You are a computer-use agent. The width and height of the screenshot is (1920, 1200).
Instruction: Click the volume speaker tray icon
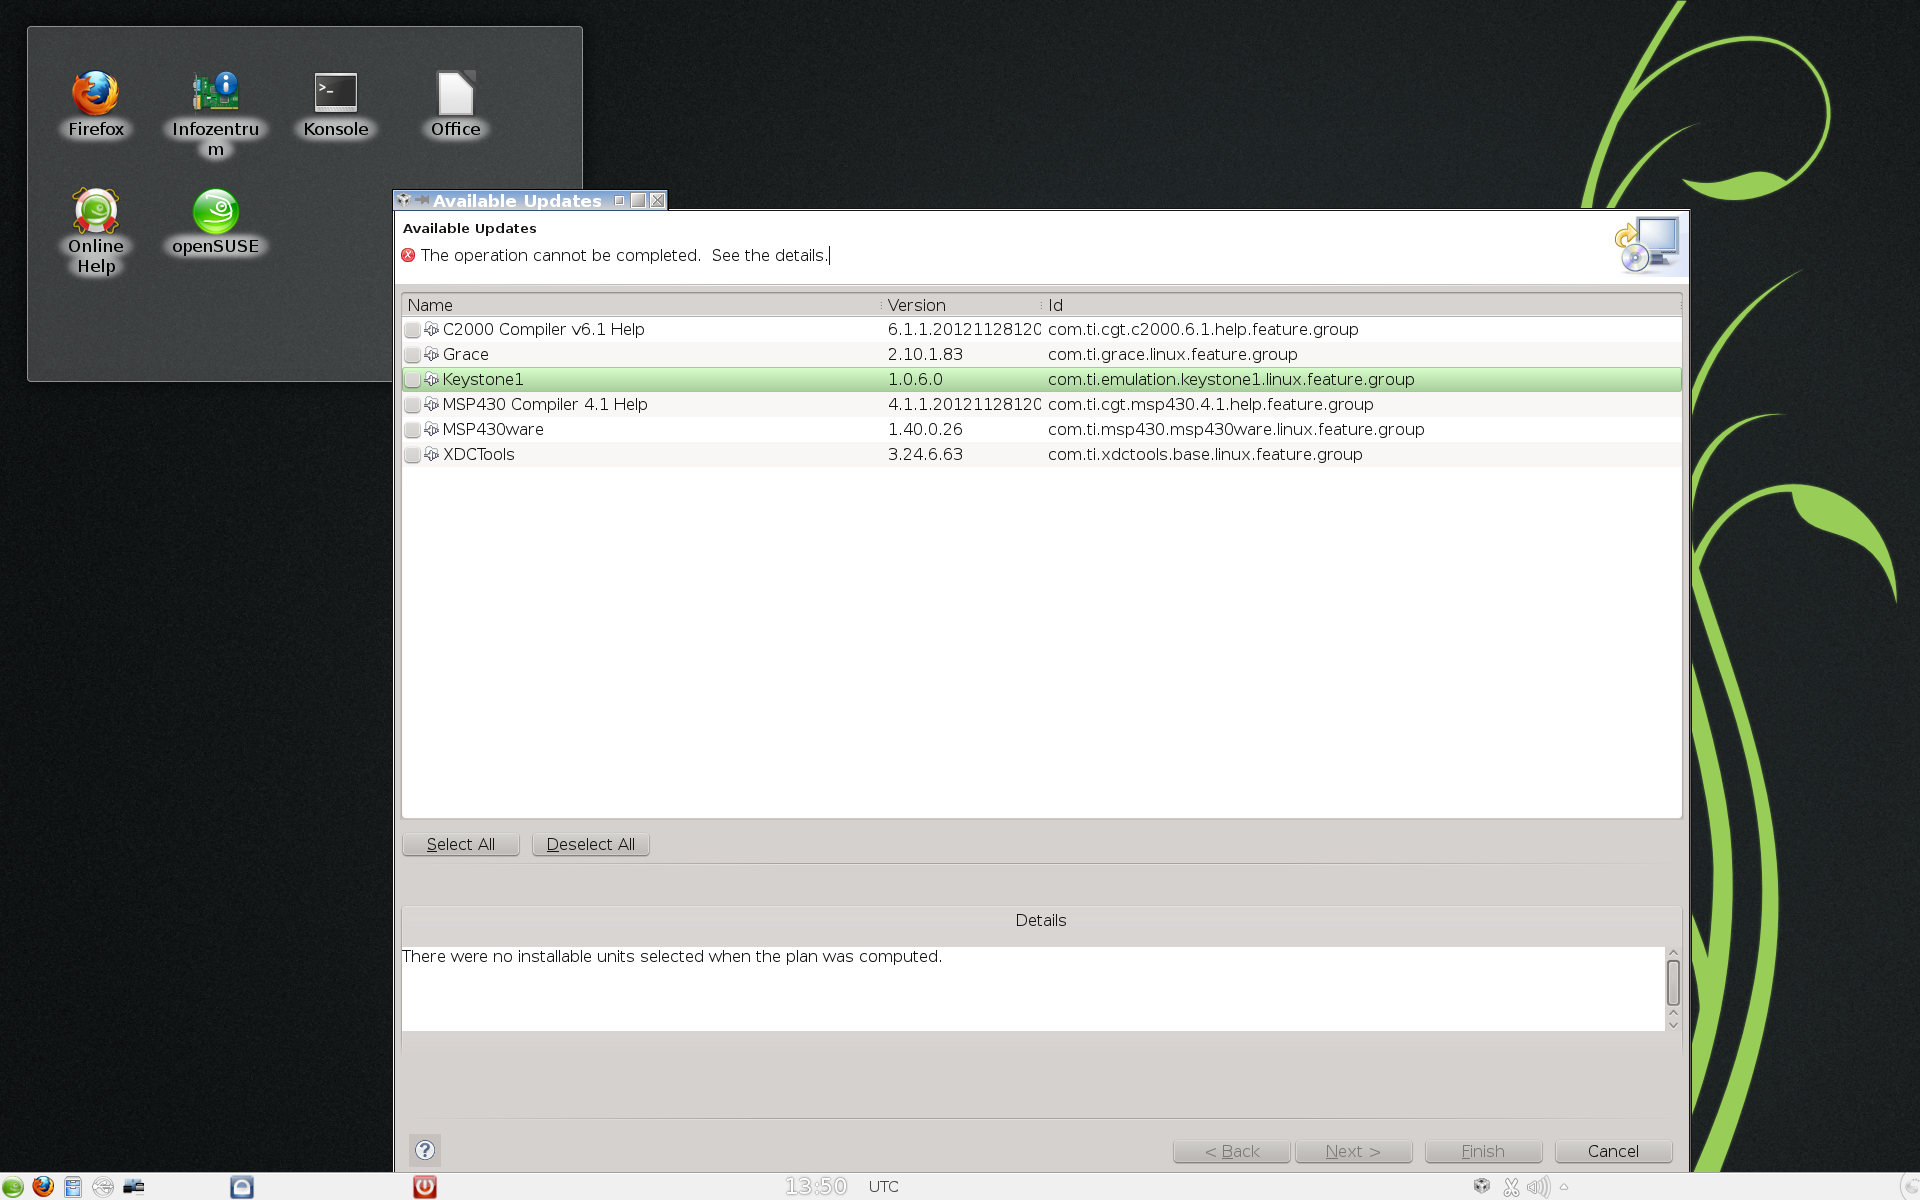pos(1538,1187)
